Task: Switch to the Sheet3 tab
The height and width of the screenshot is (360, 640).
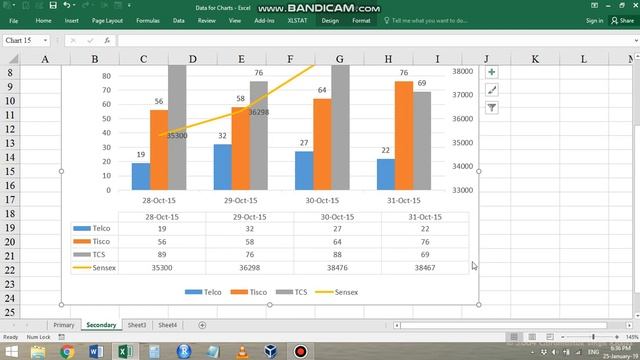Action: [137, 325]
